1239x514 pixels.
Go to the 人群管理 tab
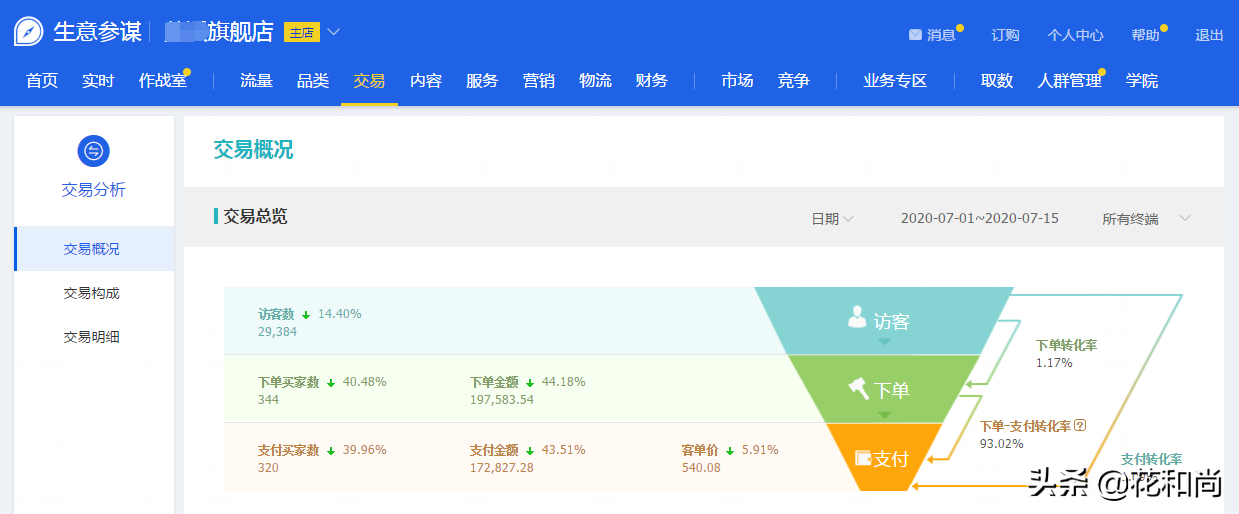tap(1069, 81)
